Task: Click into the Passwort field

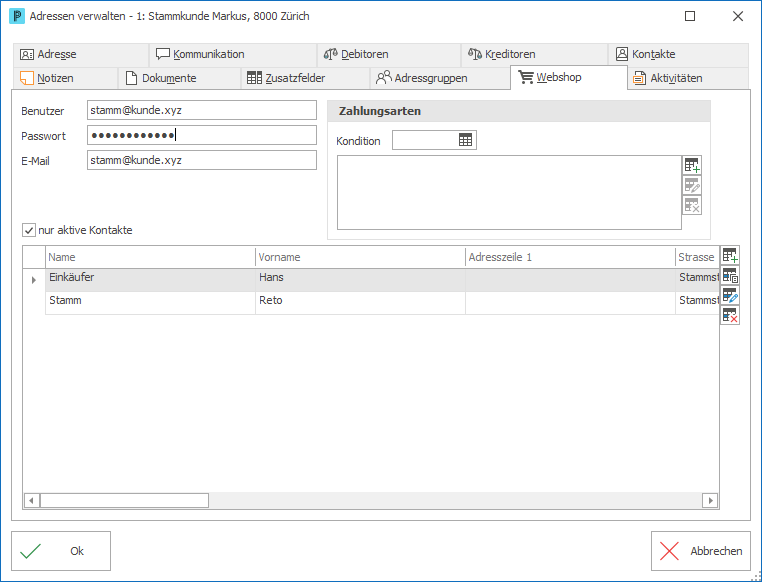Action: pyautogui.click(x=202, y=135)
